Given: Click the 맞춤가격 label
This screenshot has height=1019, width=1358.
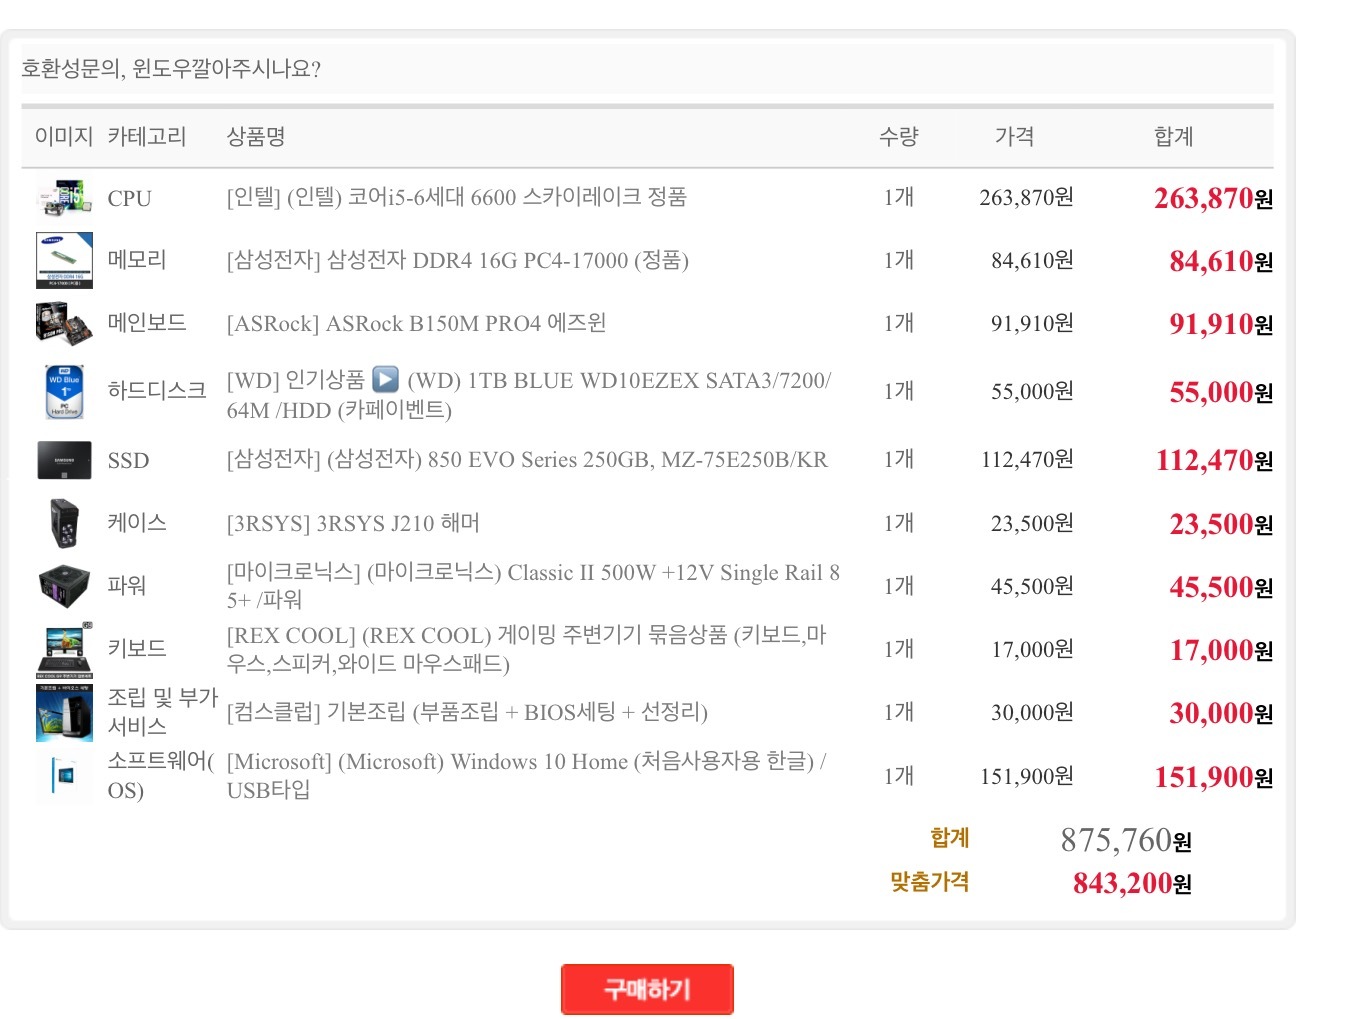Looking at the screenshot, I should (x=929, y=881).
